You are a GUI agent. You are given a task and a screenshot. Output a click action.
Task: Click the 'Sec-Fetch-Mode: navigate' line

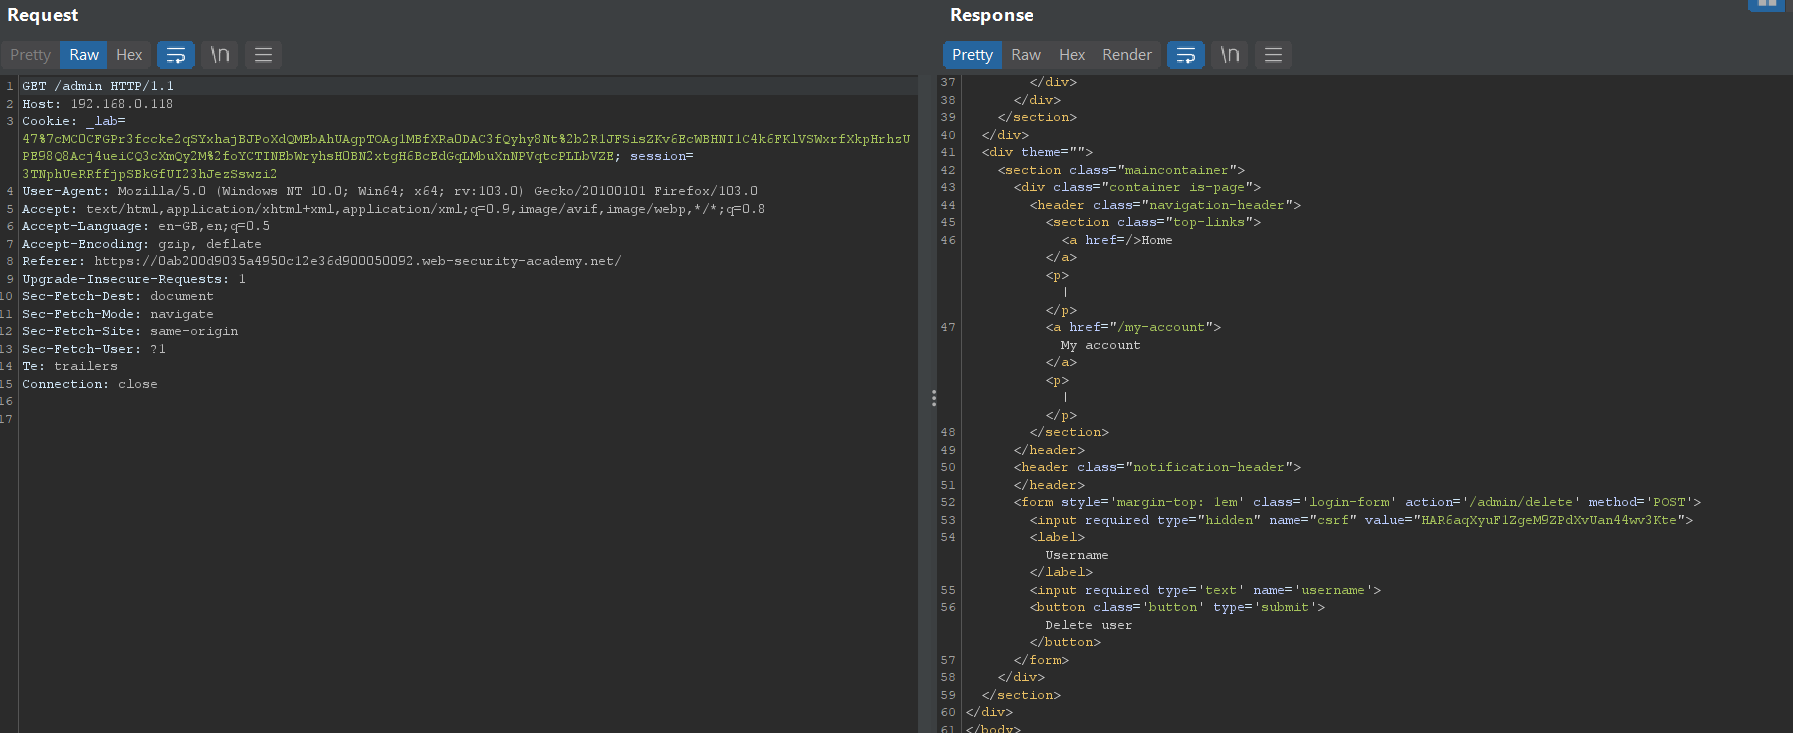coord(118,314)
